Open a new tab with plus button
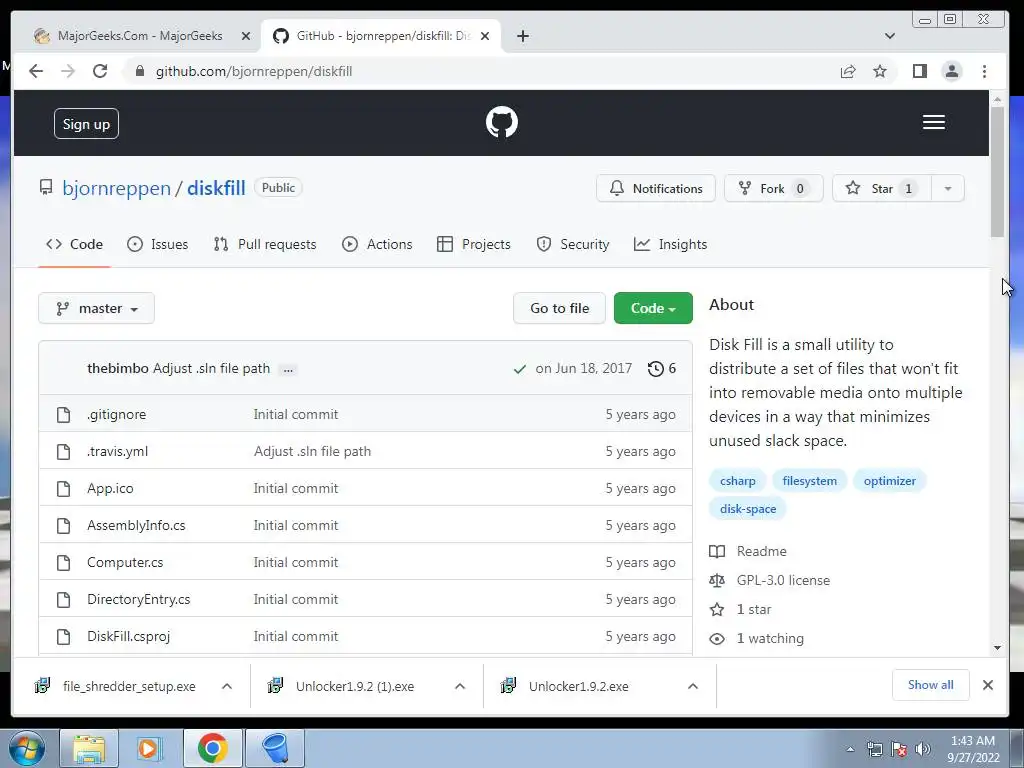 click(522, 36)
